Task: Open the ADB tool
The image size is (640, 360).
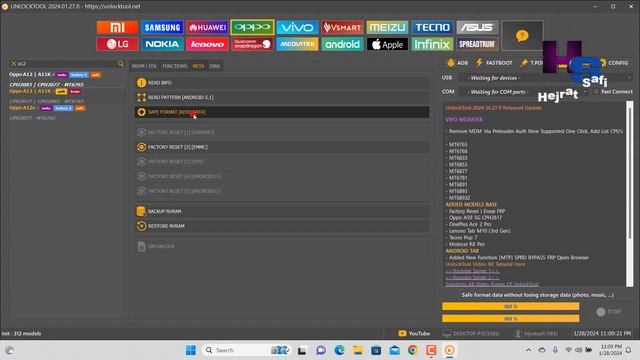Action: point(458,63)
